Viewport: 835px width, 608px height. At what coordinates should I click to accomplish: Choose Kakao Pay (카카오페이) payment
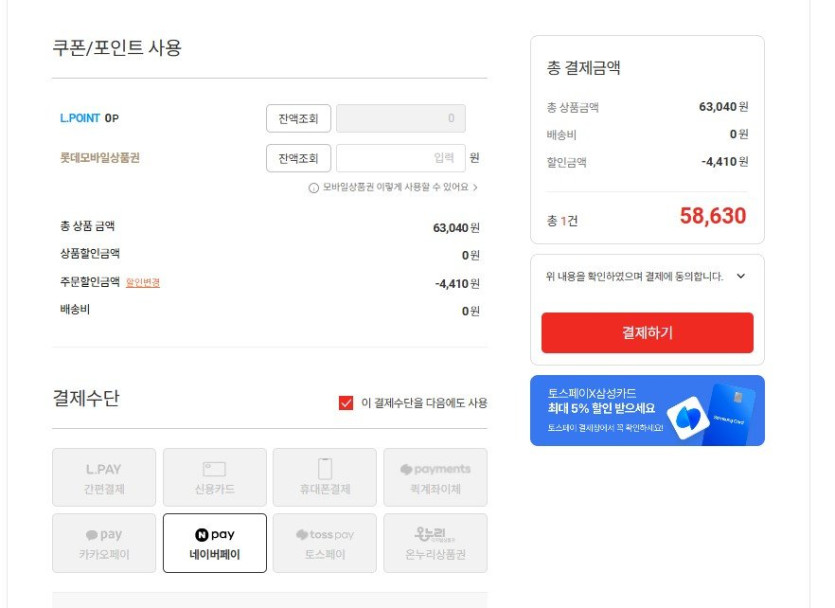(104, 543)
